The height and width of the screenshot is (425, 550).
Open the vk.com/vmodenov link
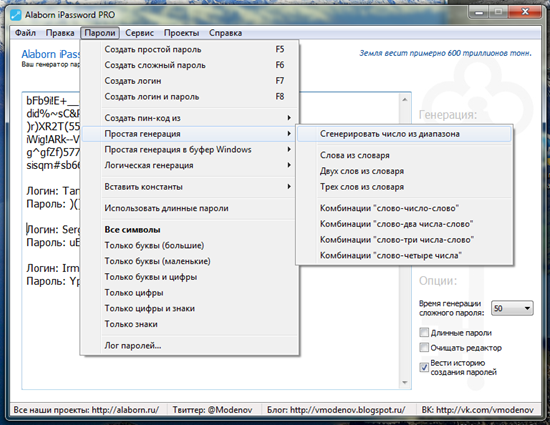[478, 410]
